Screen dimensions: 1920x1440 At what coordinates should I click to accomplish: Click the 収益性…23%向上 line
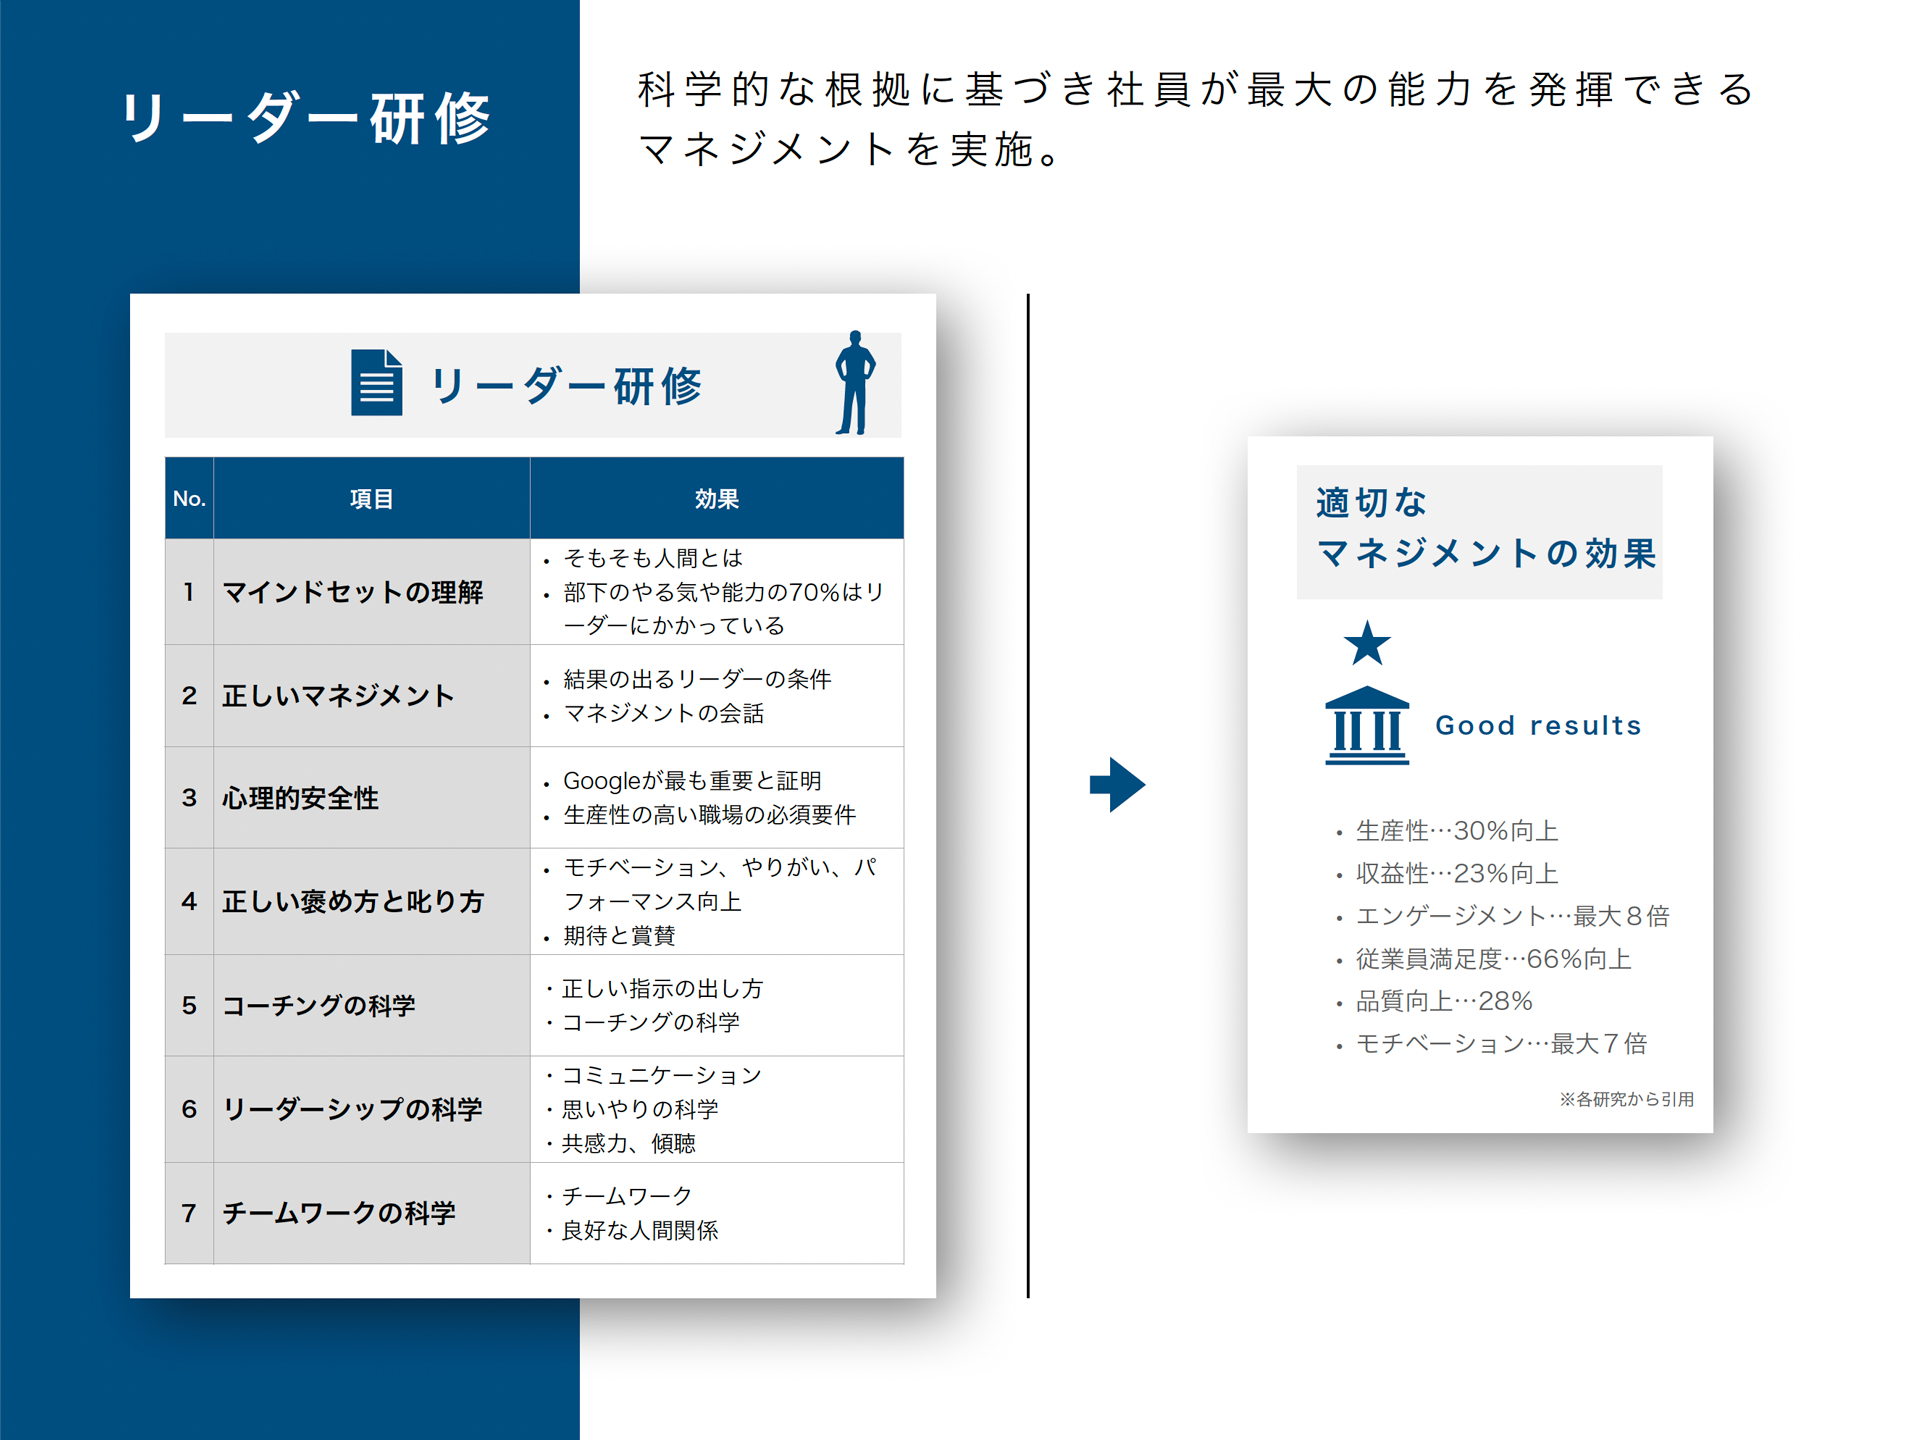[1456, 874]
